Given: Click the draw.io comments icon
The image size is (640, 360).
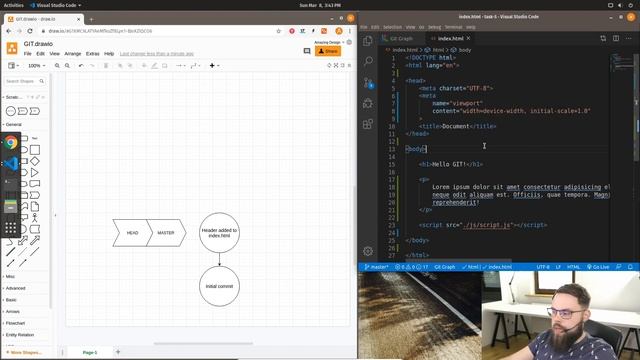Looking at the screenshot, I should [307, 51].
